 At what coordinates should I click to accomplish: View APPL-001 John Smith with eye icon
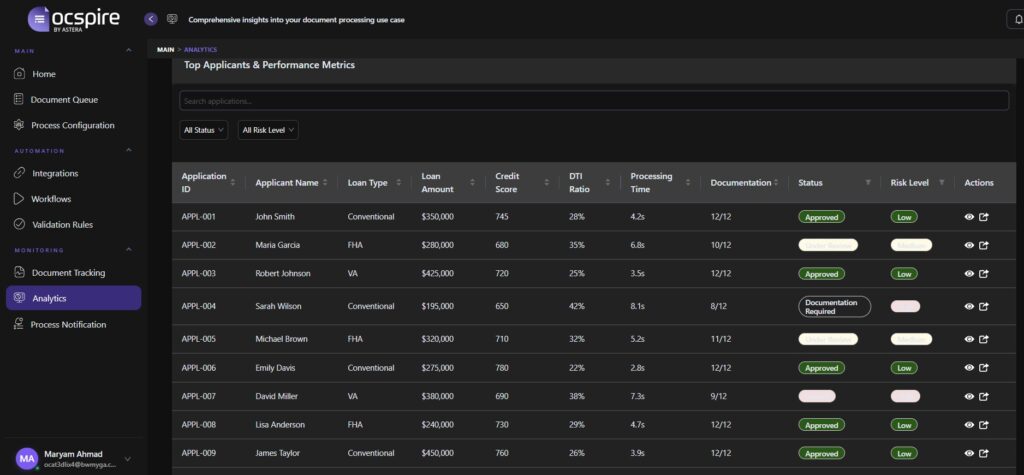point(969,217)
